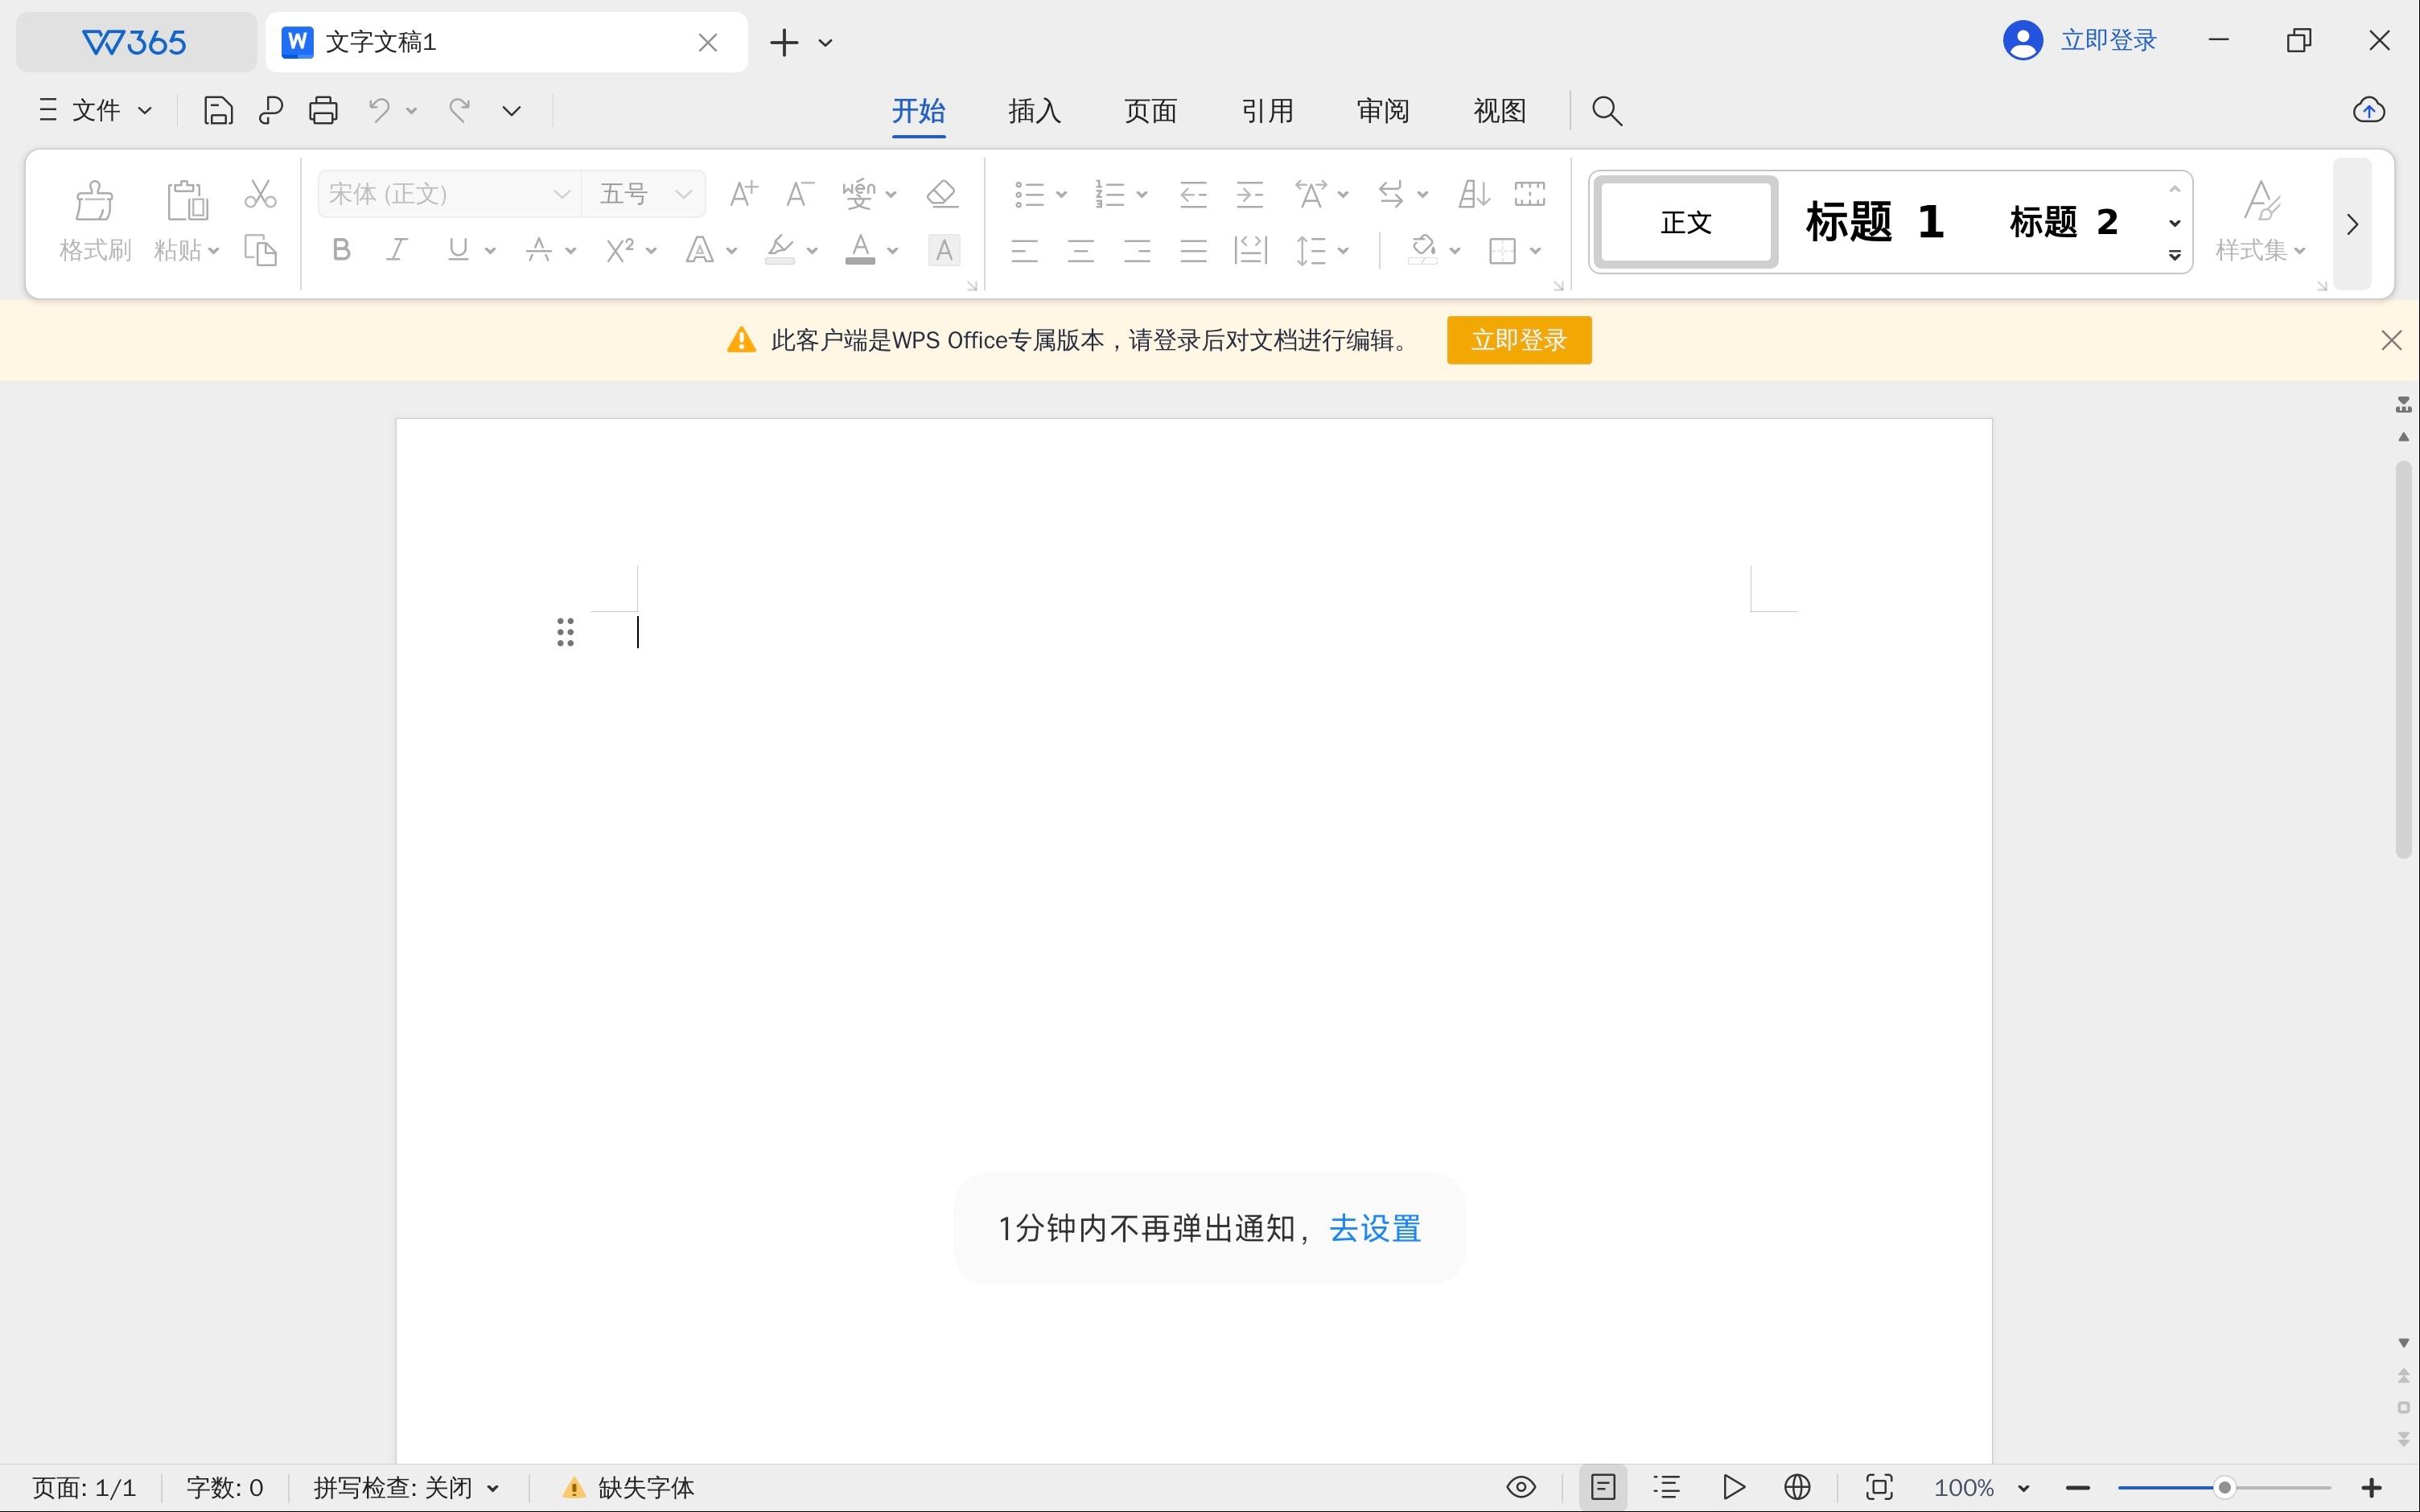Click the Undo arrow icon
The width and height of the screenshot is (2420, 1512).
379,110
